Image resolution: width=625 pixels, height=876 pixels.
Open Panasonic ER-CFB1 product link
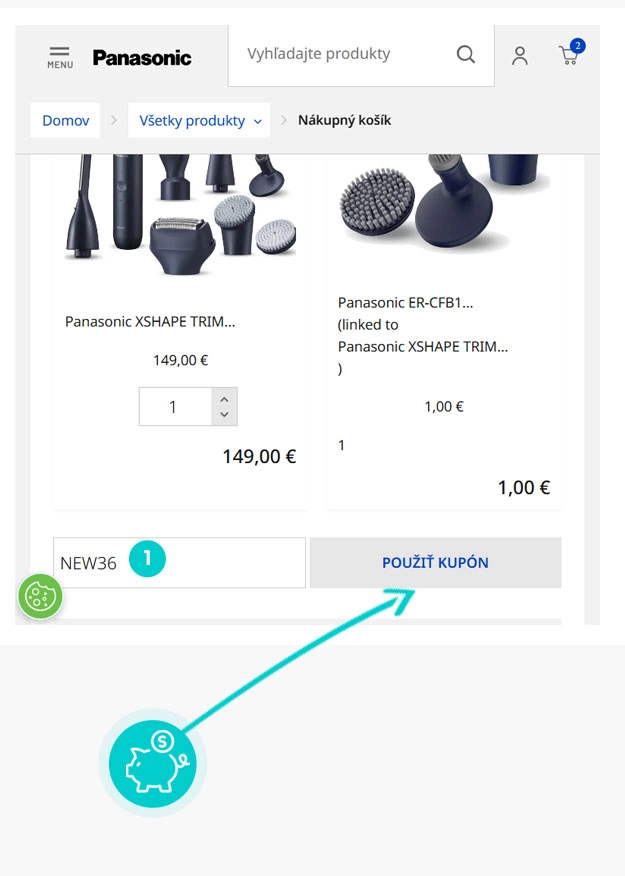pos(405,302)
